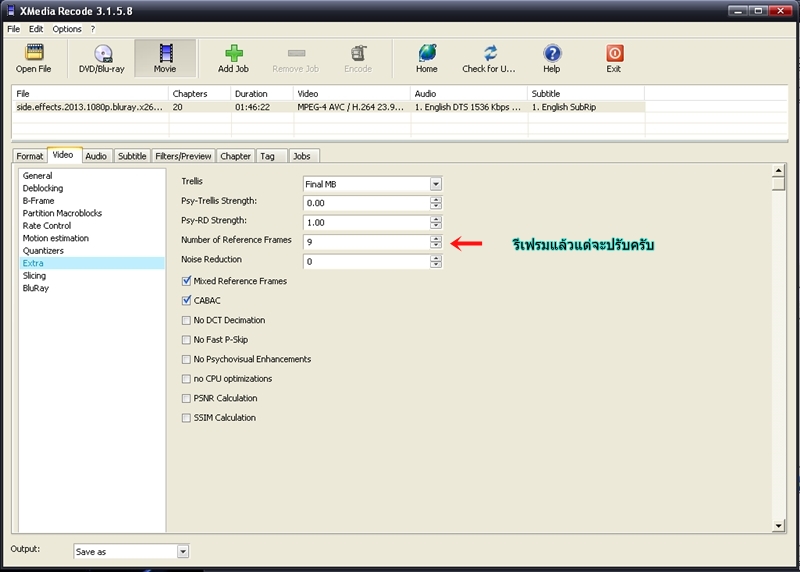Select Deblocking in the settings list
This screenshot has width=800, height=572.
(43, 188)
